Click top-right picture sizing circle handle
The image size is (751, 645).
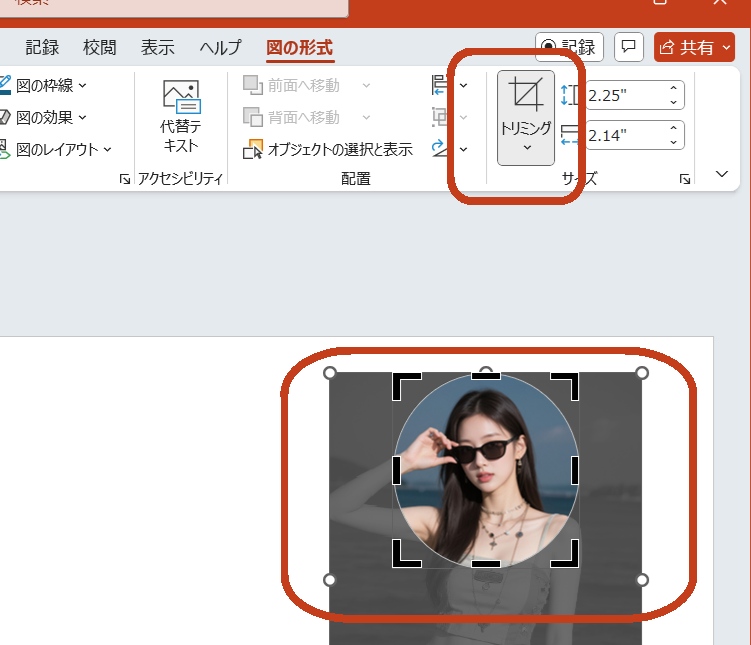pos(642,373)
